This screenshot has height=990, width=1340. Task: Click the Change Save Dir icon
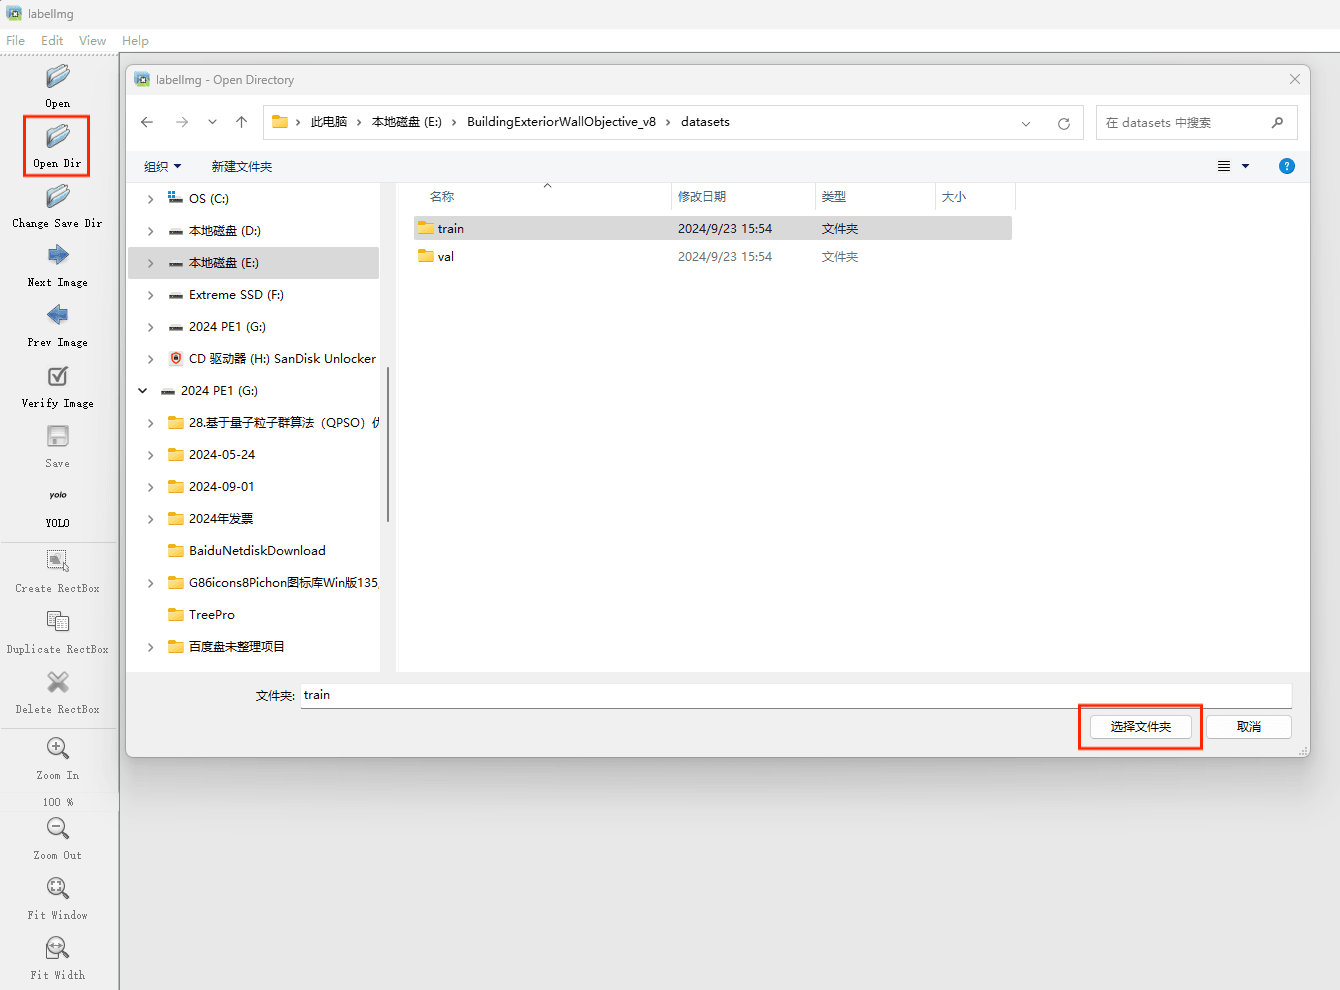[x=58, y=196]
